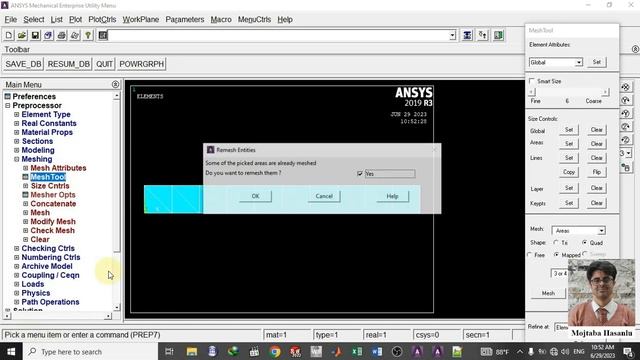
Task: Open the File menu
Action: [11, 20]
